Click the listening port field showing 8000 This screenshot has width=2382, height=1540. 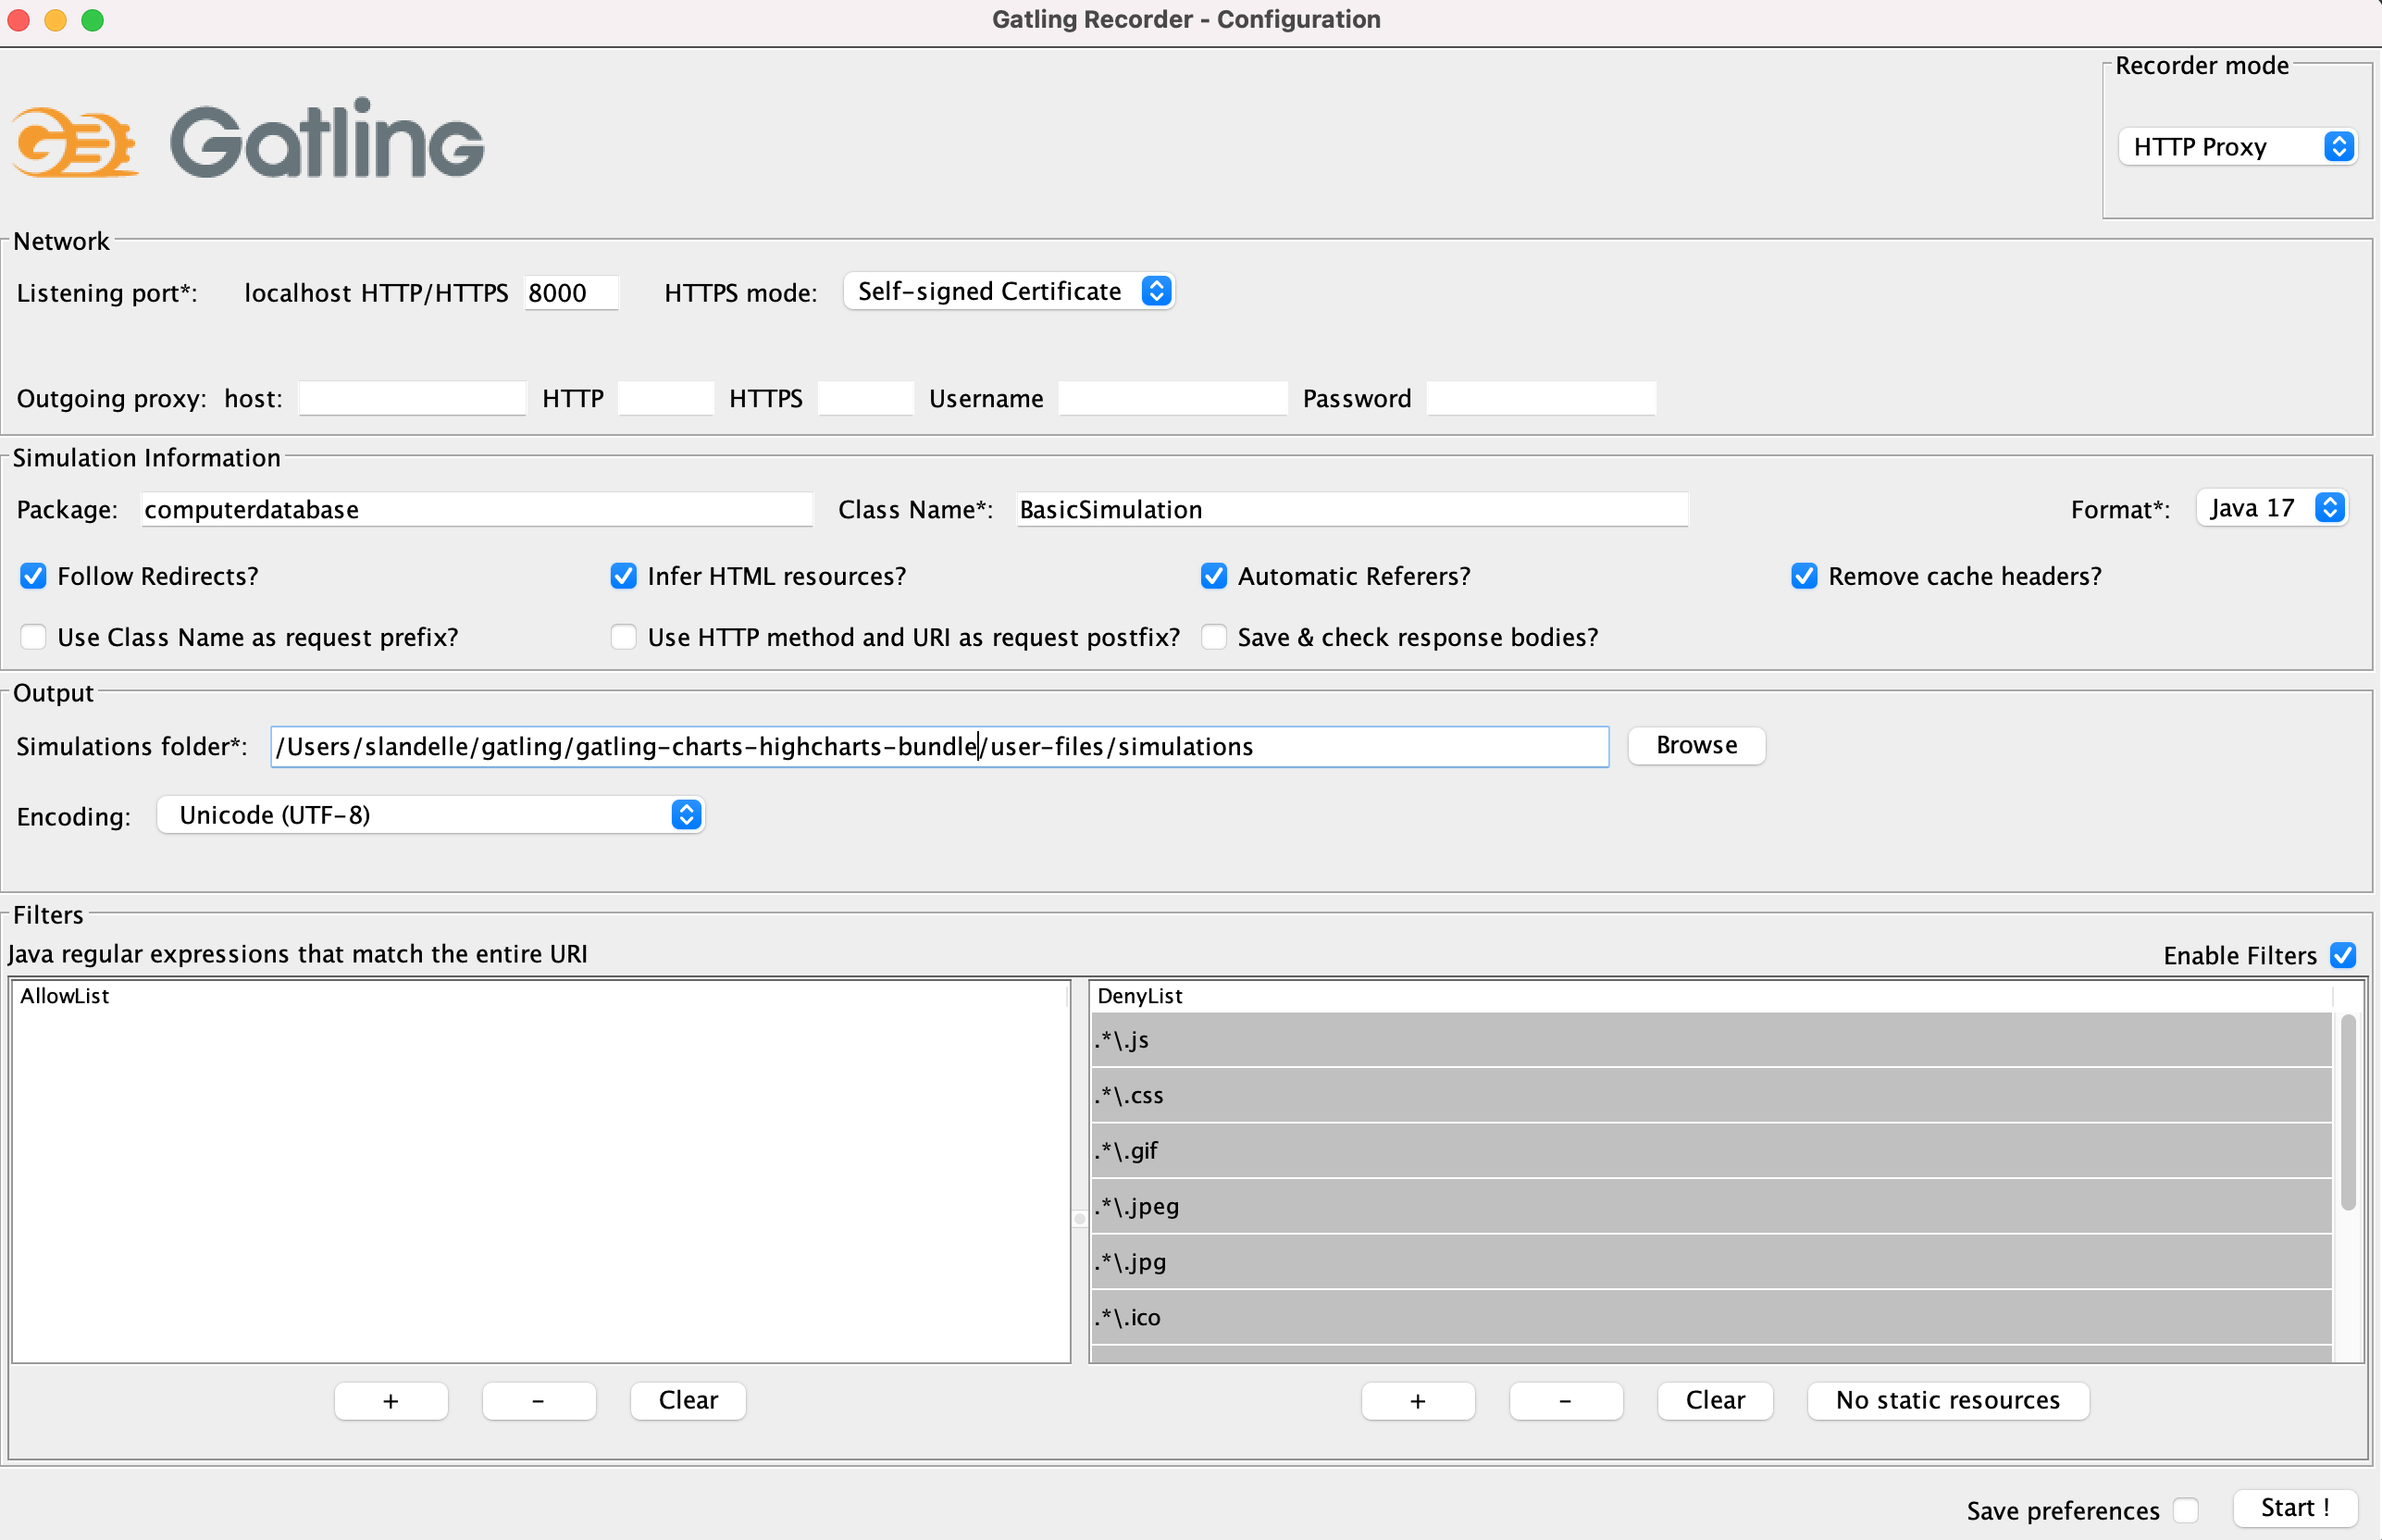click(571, 293)
